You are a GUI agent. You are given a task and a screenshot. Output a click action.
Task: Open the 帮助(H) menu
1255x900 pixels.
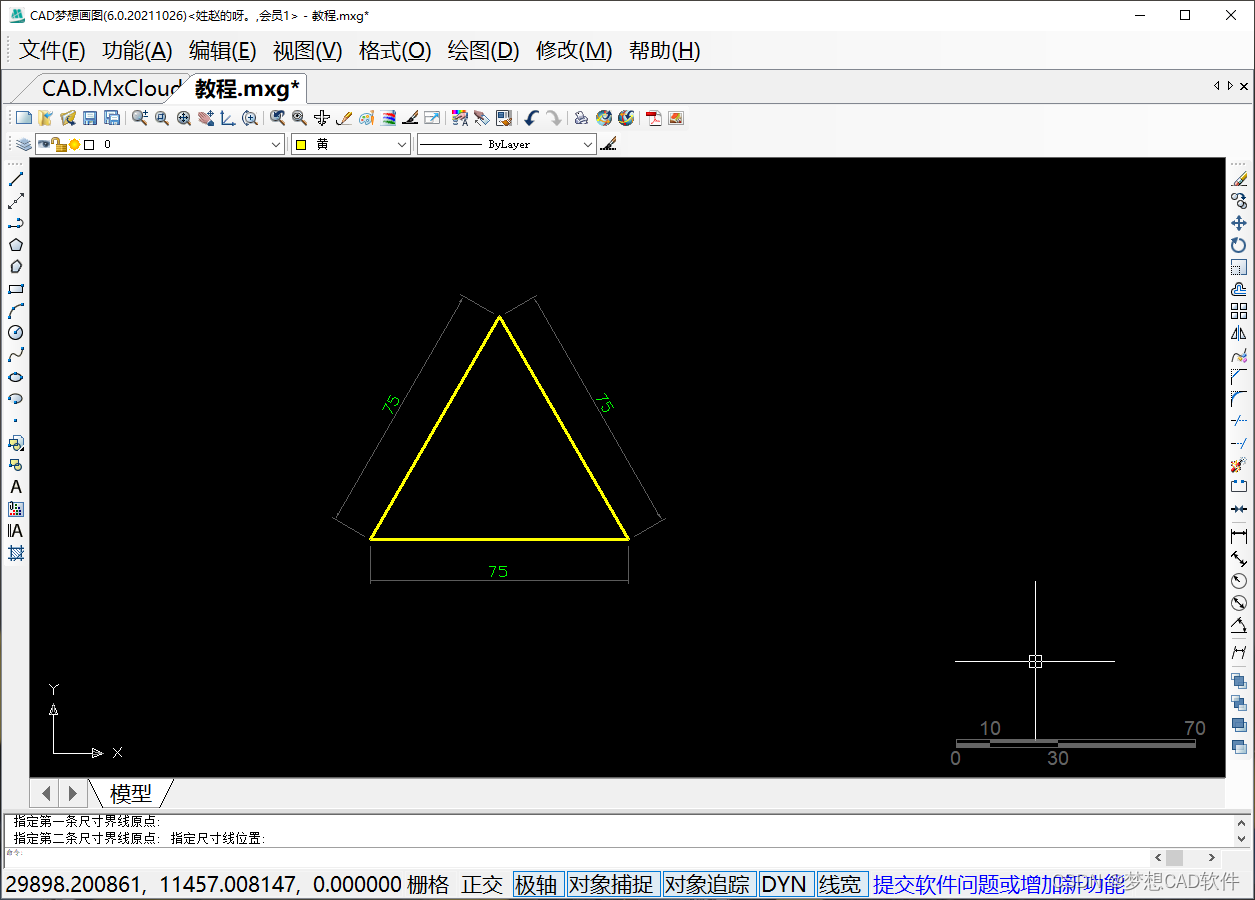pyautogui.click(x=665, y=51)
